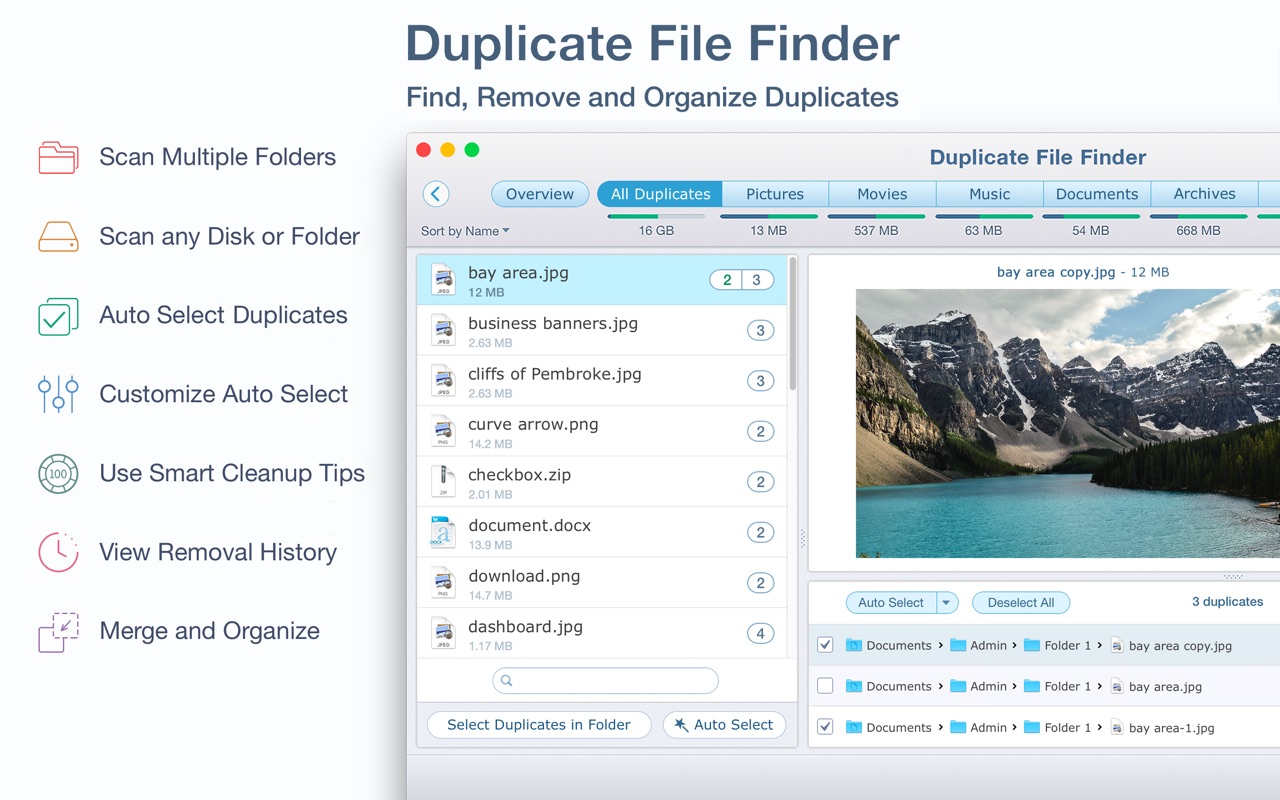Click the View Removal History clock icon
This screenshot has height=800, width=1280.
pyautogui.click(x=58, y=552)
